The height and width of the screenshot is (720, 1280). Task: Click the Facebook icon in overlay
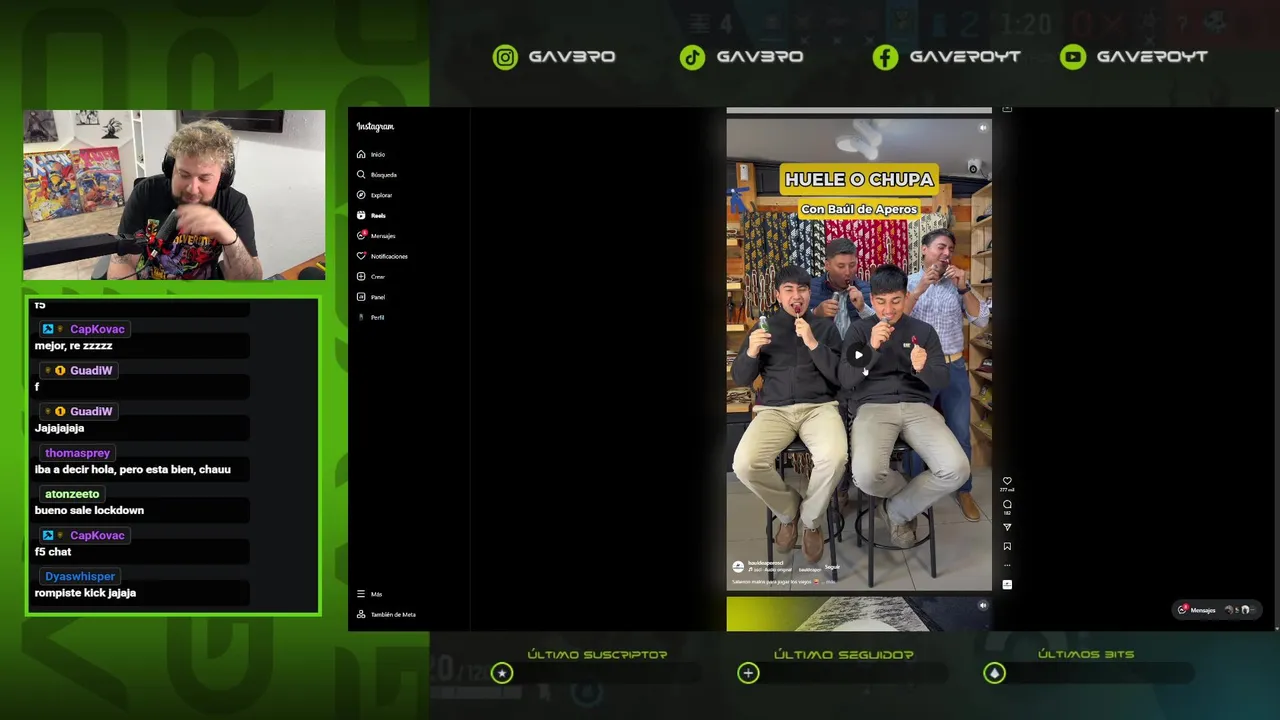tap(885, 57)
